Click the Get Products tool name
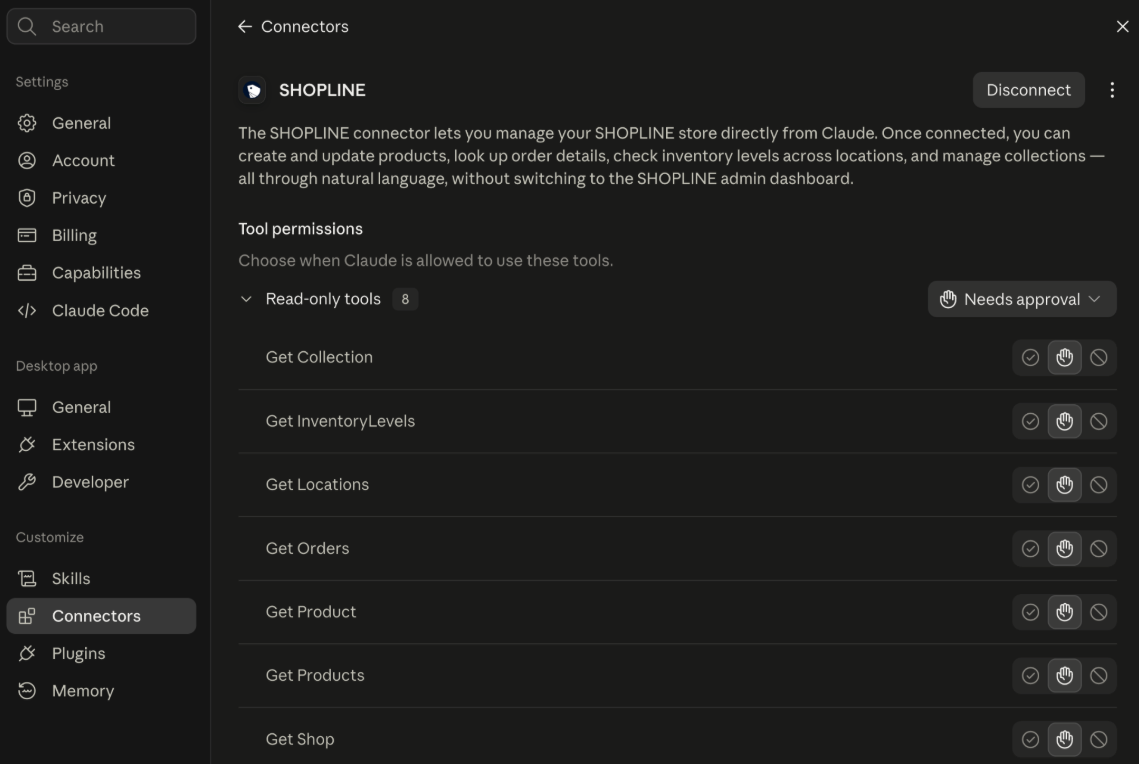 click(315, 675)
